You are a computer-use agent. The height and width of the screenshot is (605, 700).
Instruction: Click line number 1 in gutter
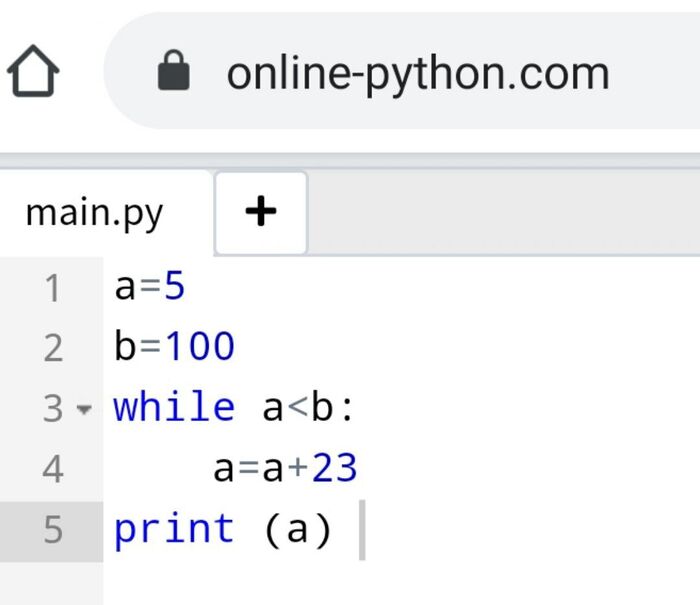[x=52, y=289]
